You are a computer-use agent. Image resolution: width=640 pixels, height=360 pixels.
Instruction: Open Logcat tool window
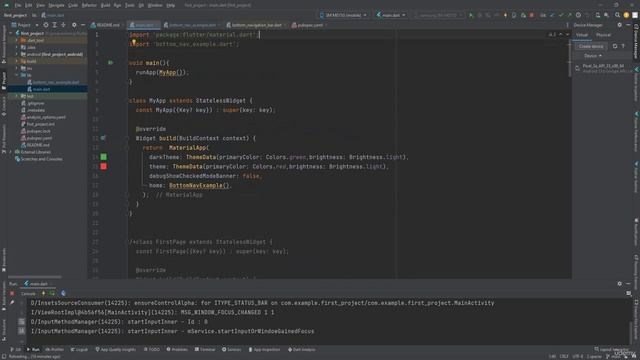coord(79,349)
